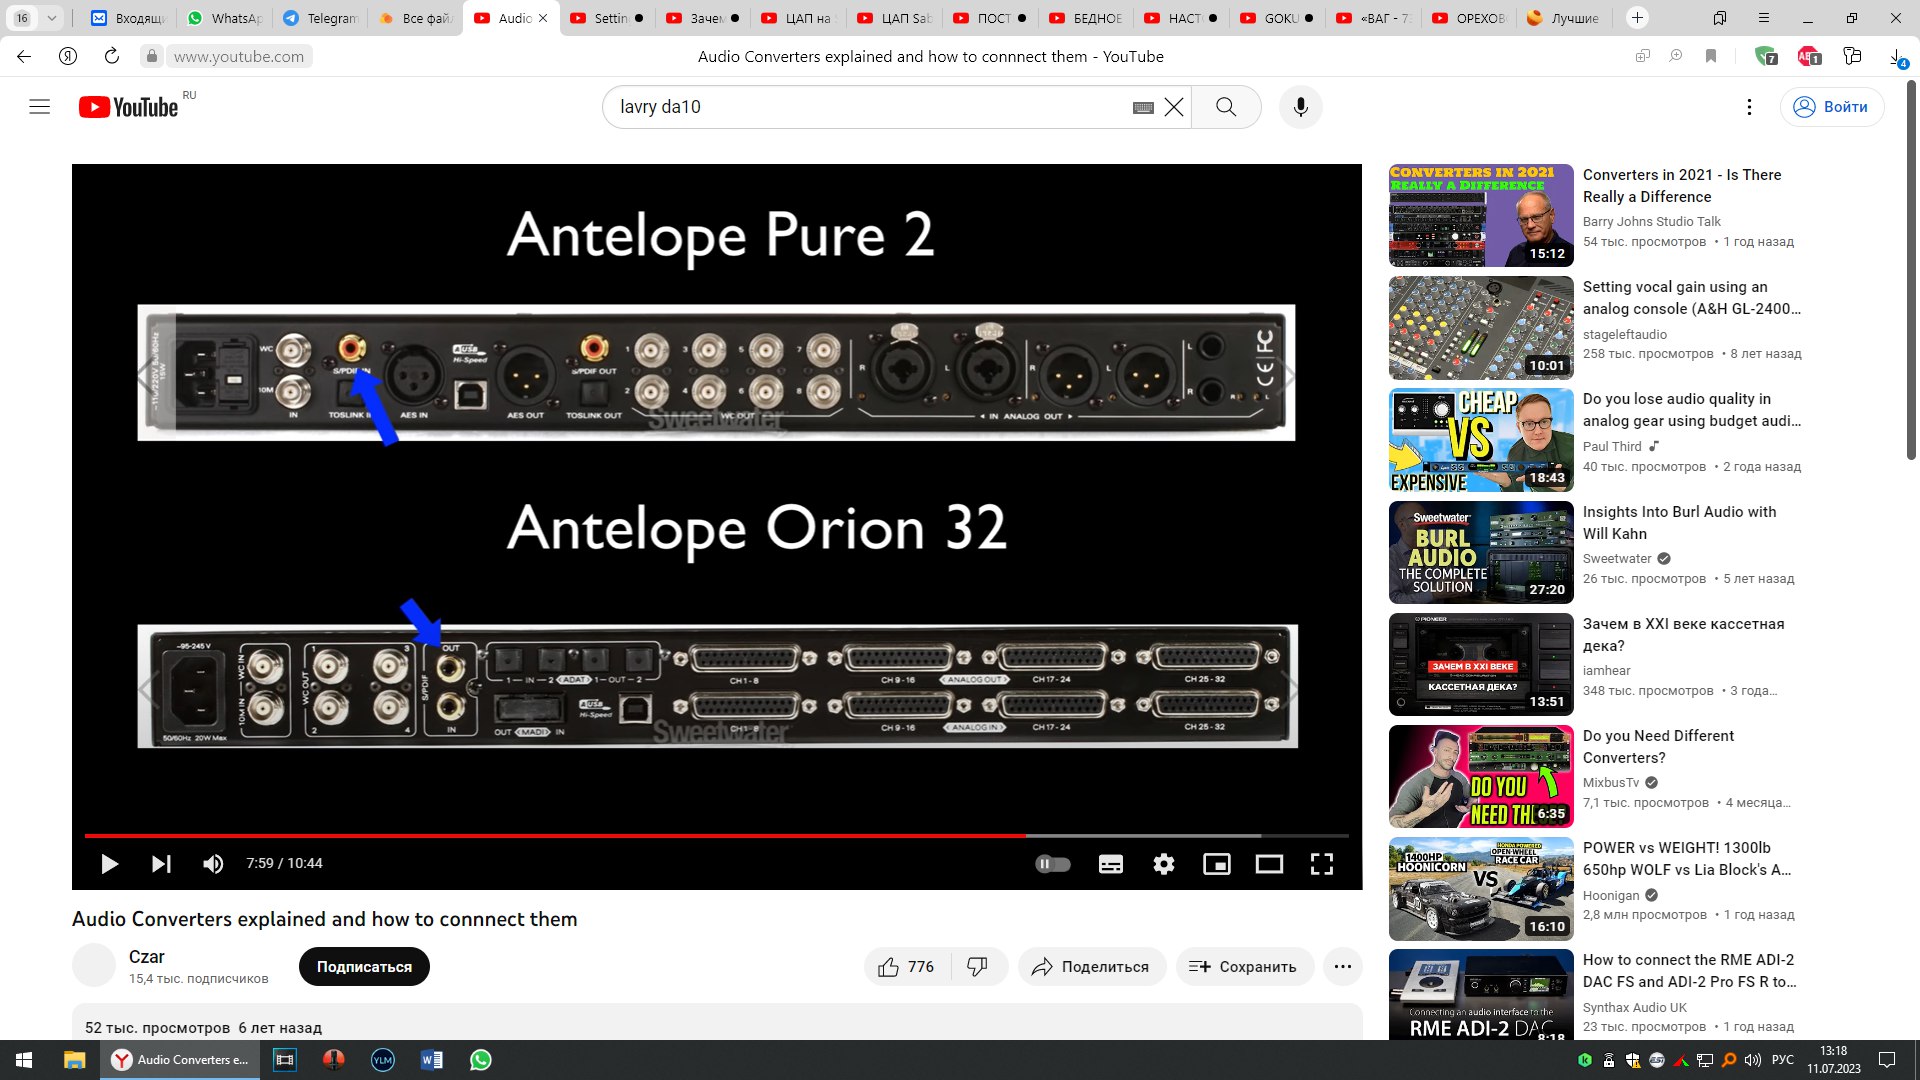Run search with magnifier button
Image resolution: width=1920 pixels, height=1080 pixels.
(x=1226, y=107)
